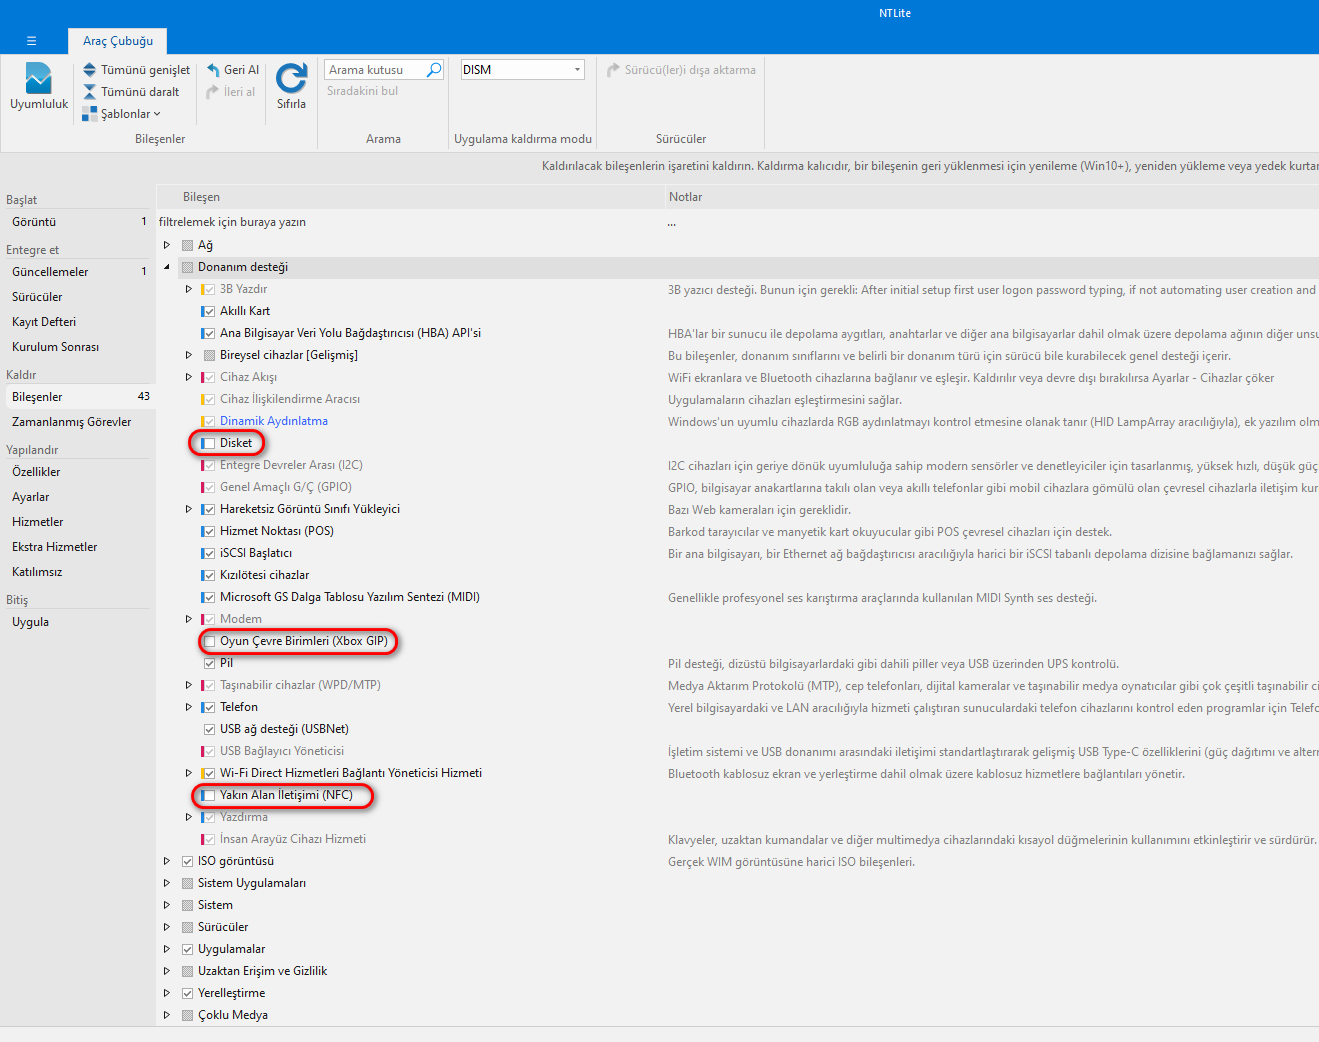Screen dimensions: 1319x1042
Task: Uncheck the Pil checkbox
Action: point(209,663)
